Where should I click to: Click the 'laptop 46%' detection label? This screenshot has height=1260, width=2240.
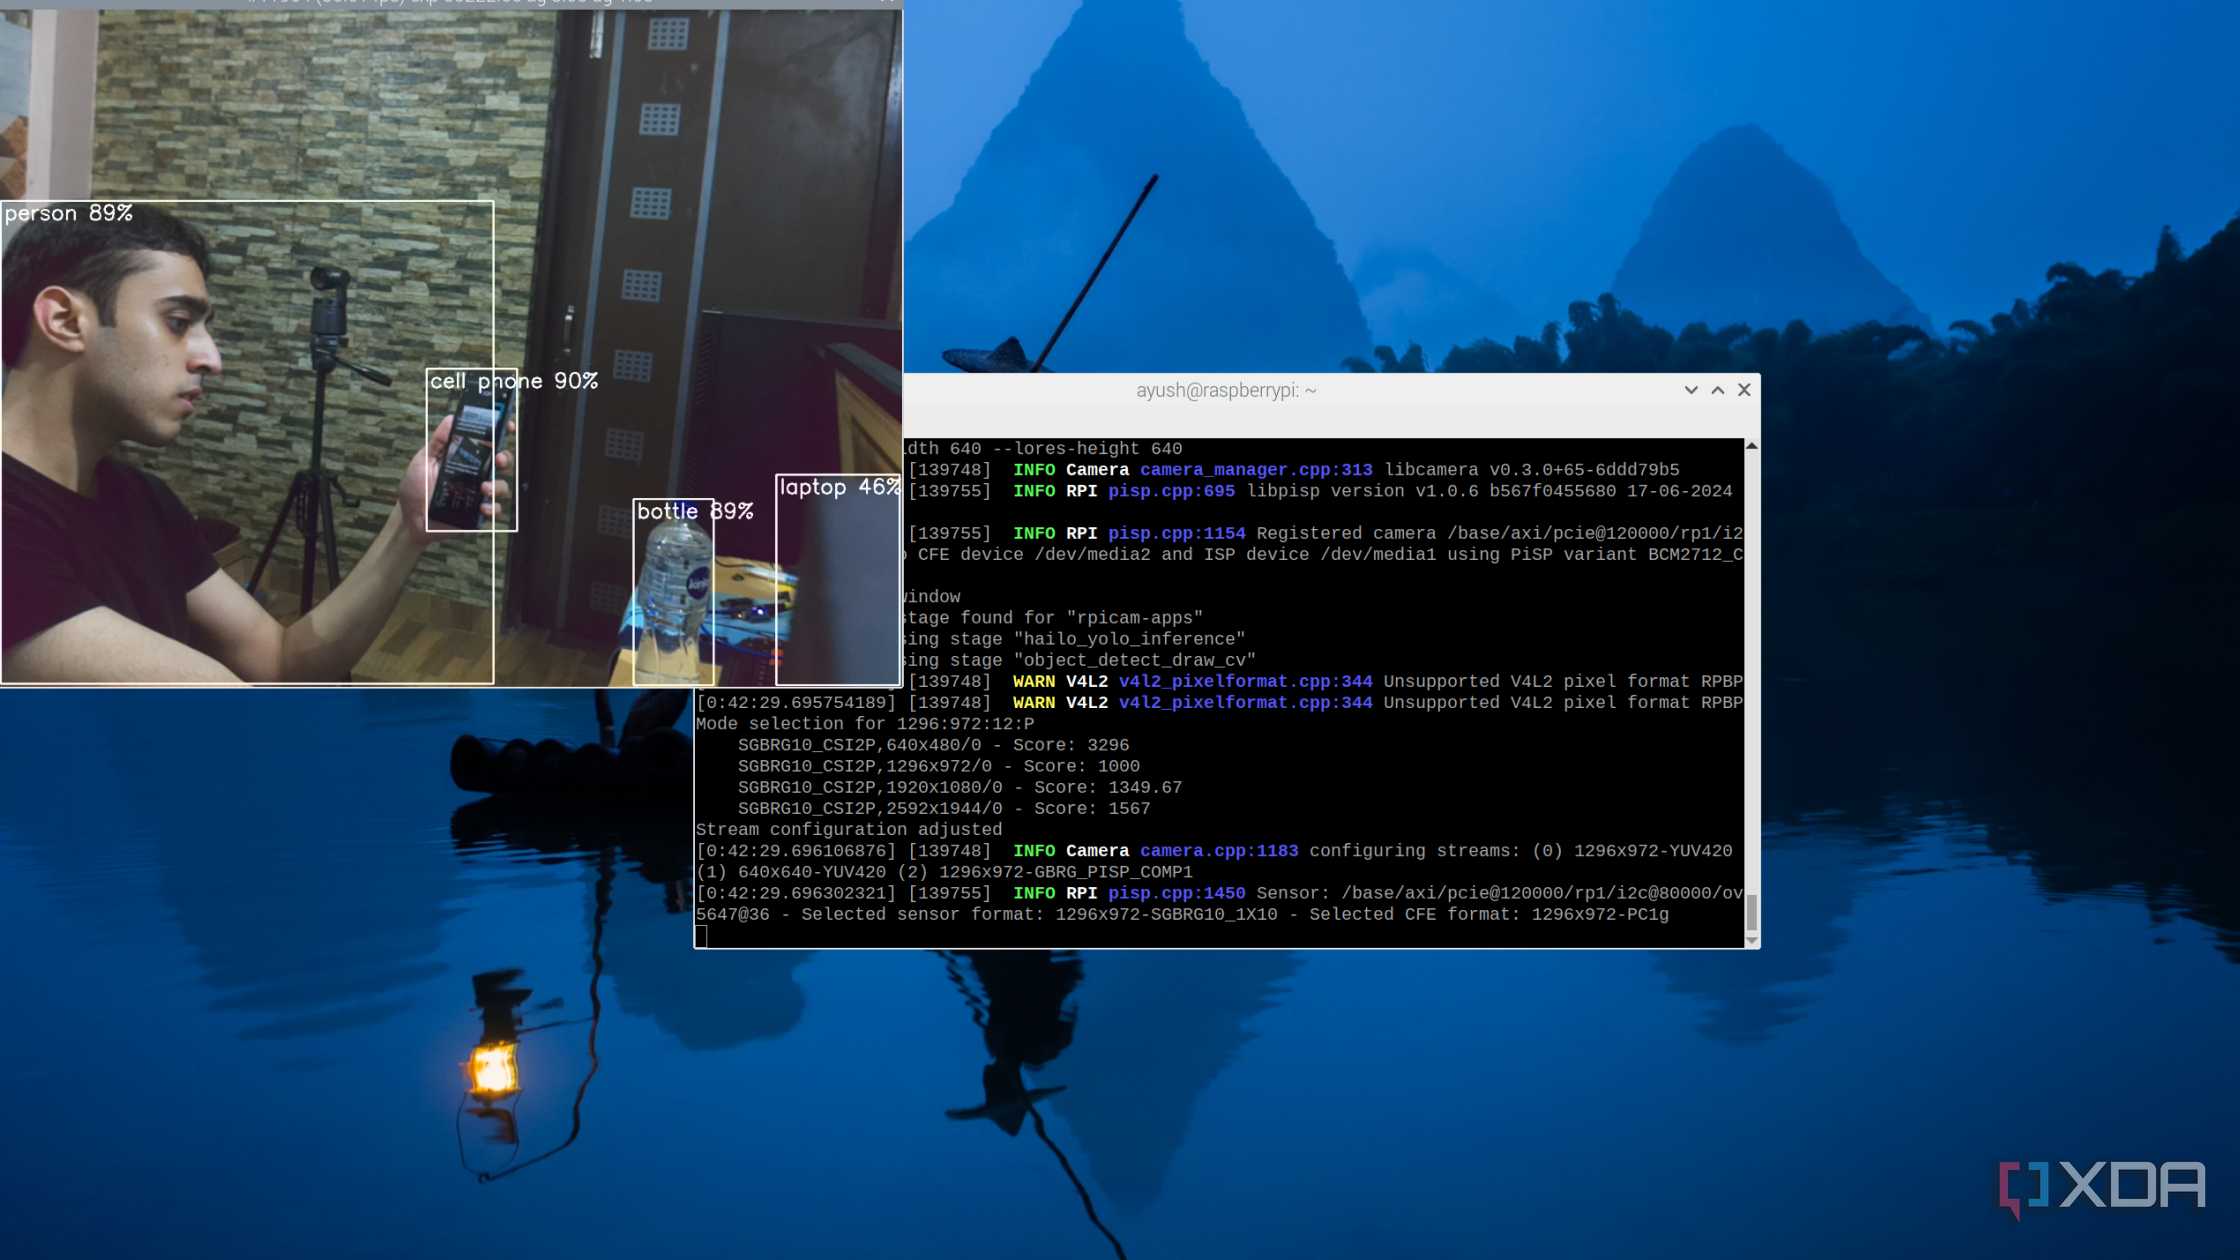click(839, 487)
